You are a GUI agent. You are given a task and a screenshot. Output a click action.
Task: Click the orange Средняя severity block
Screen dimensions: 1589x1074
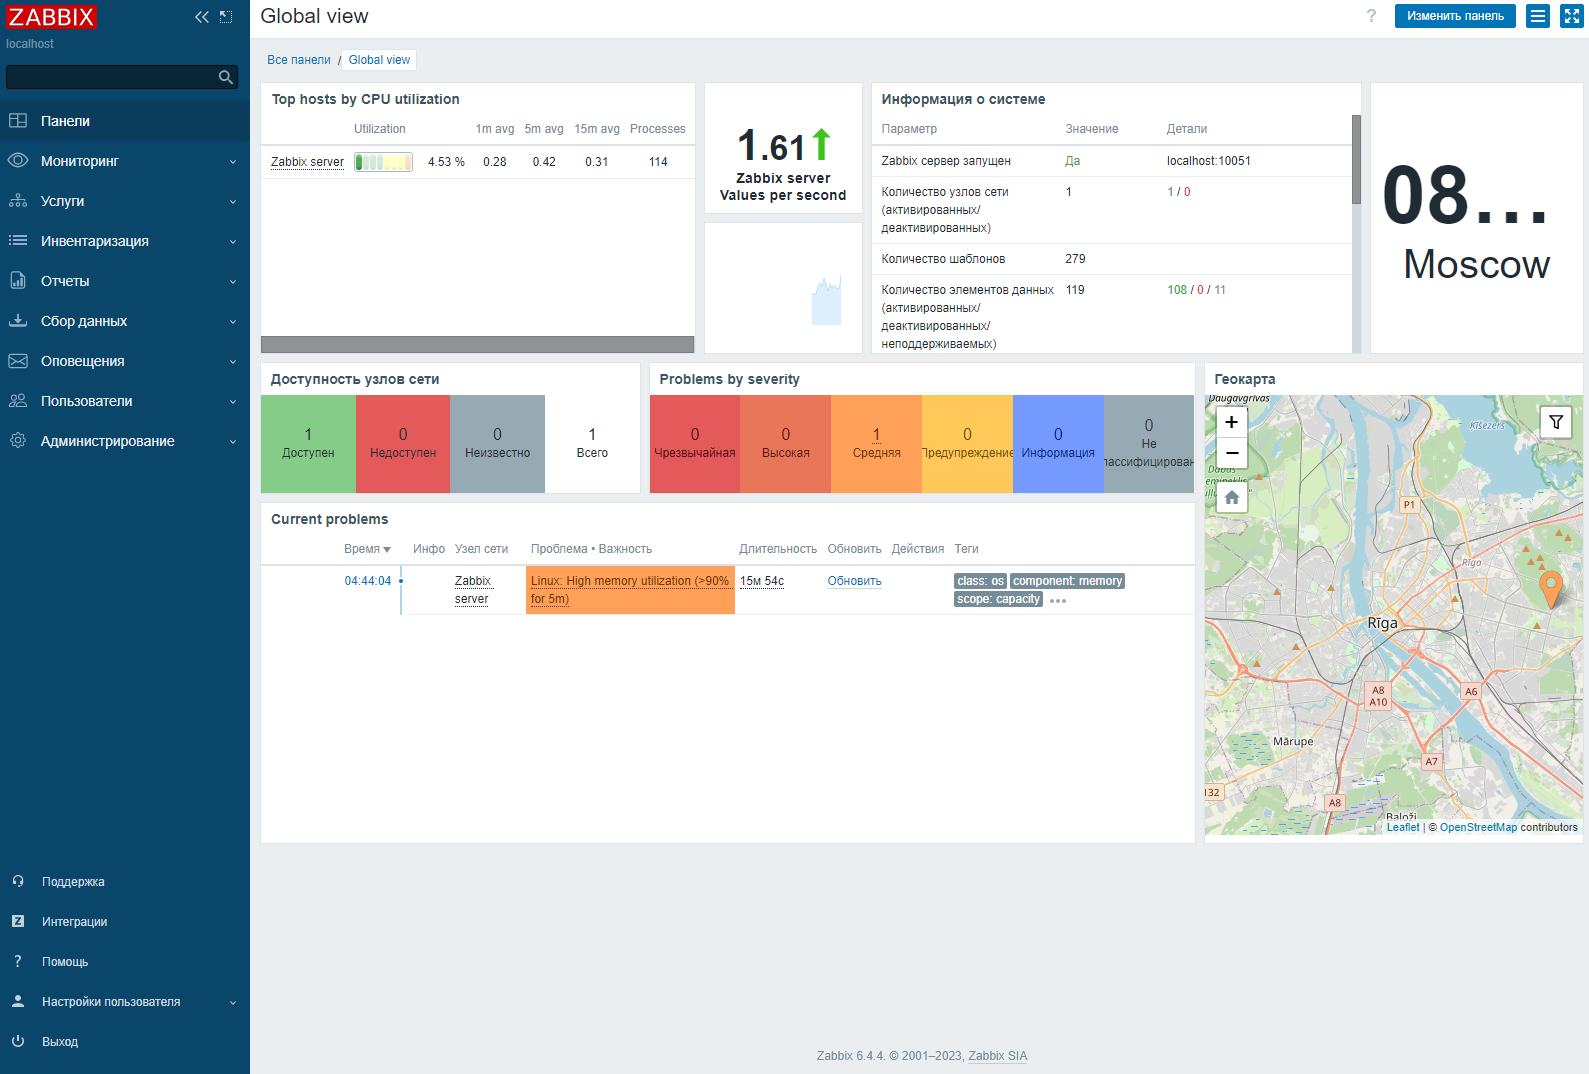(x=876, y=443)
